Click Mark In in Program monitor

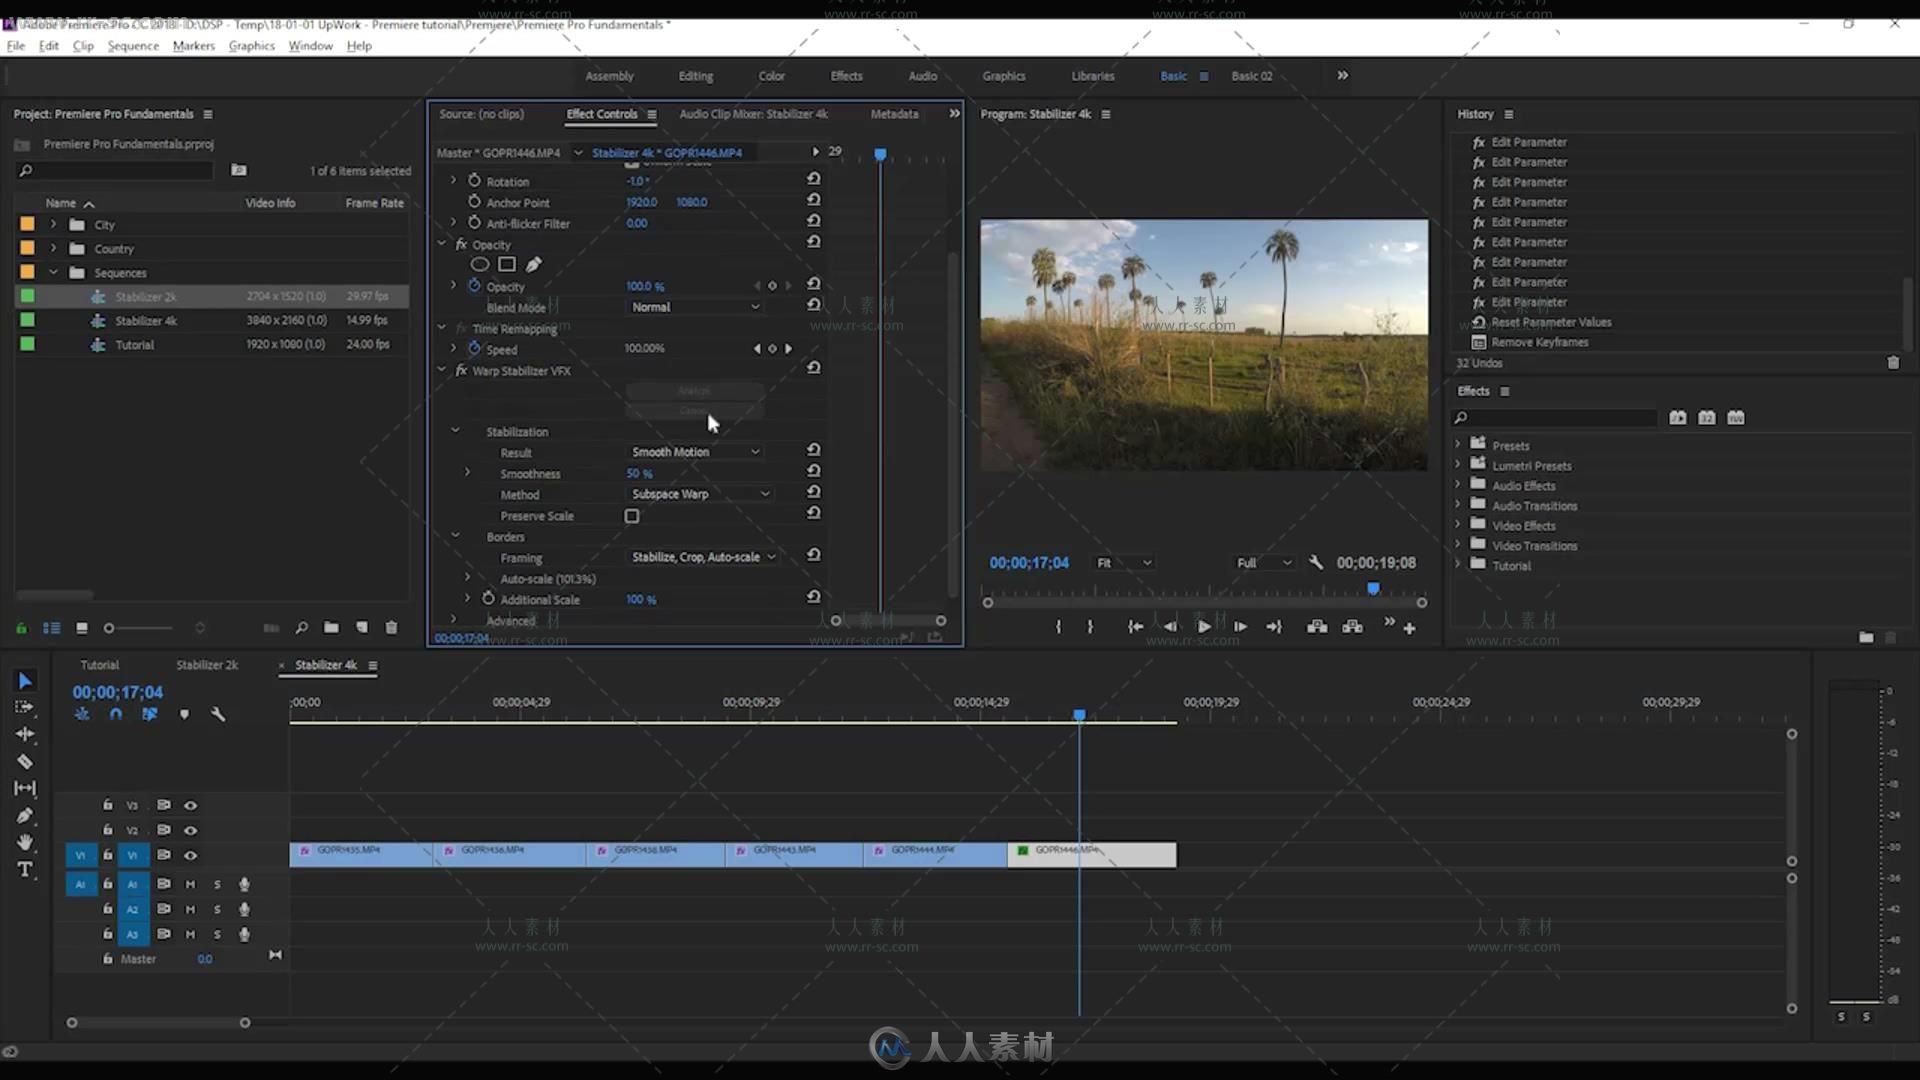1058,627
